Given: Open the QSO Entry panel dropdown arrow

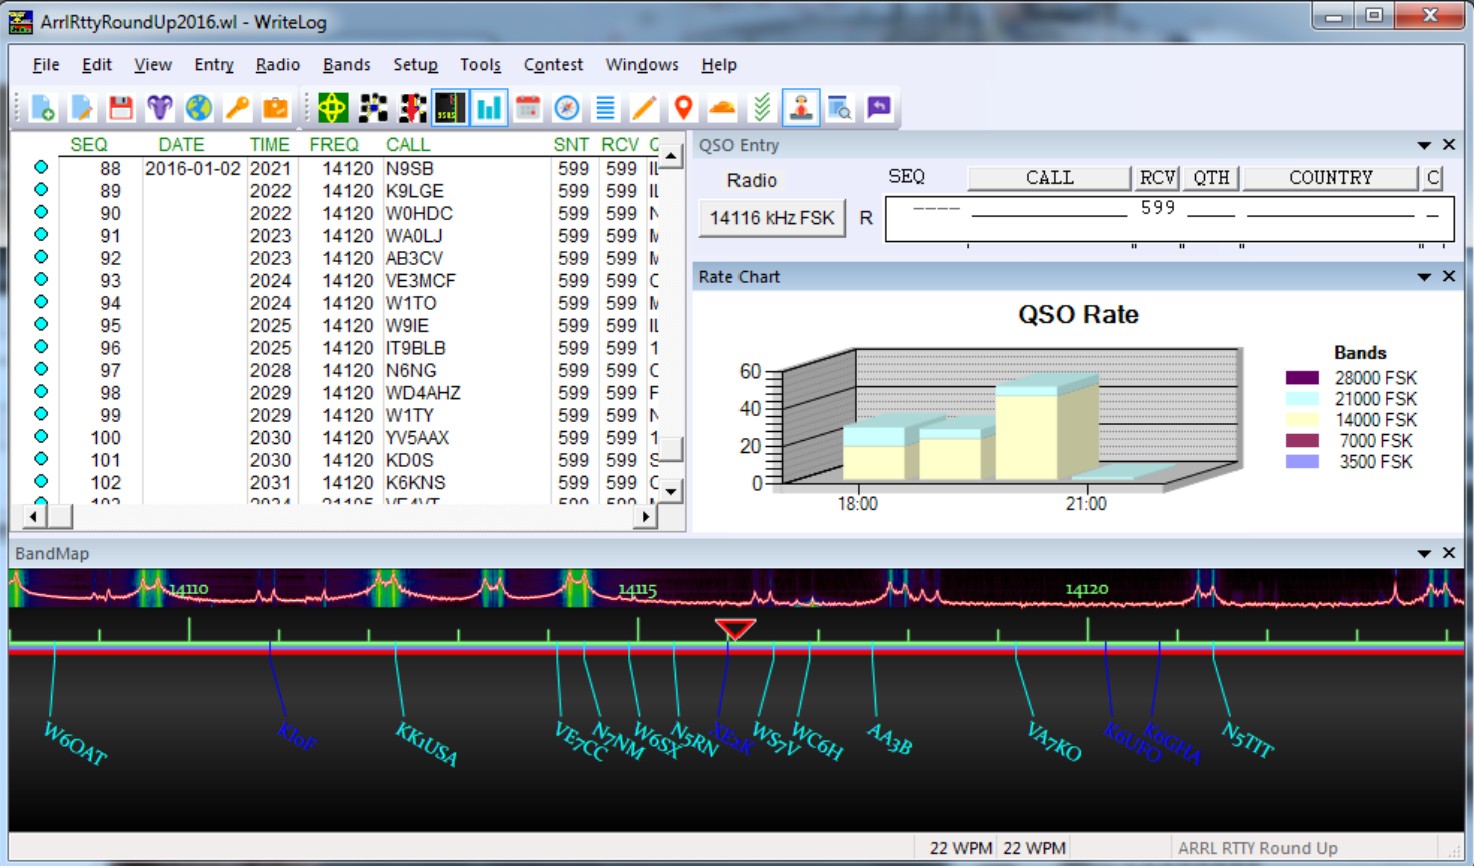Looking at the screenshot, I should 1424,146.
